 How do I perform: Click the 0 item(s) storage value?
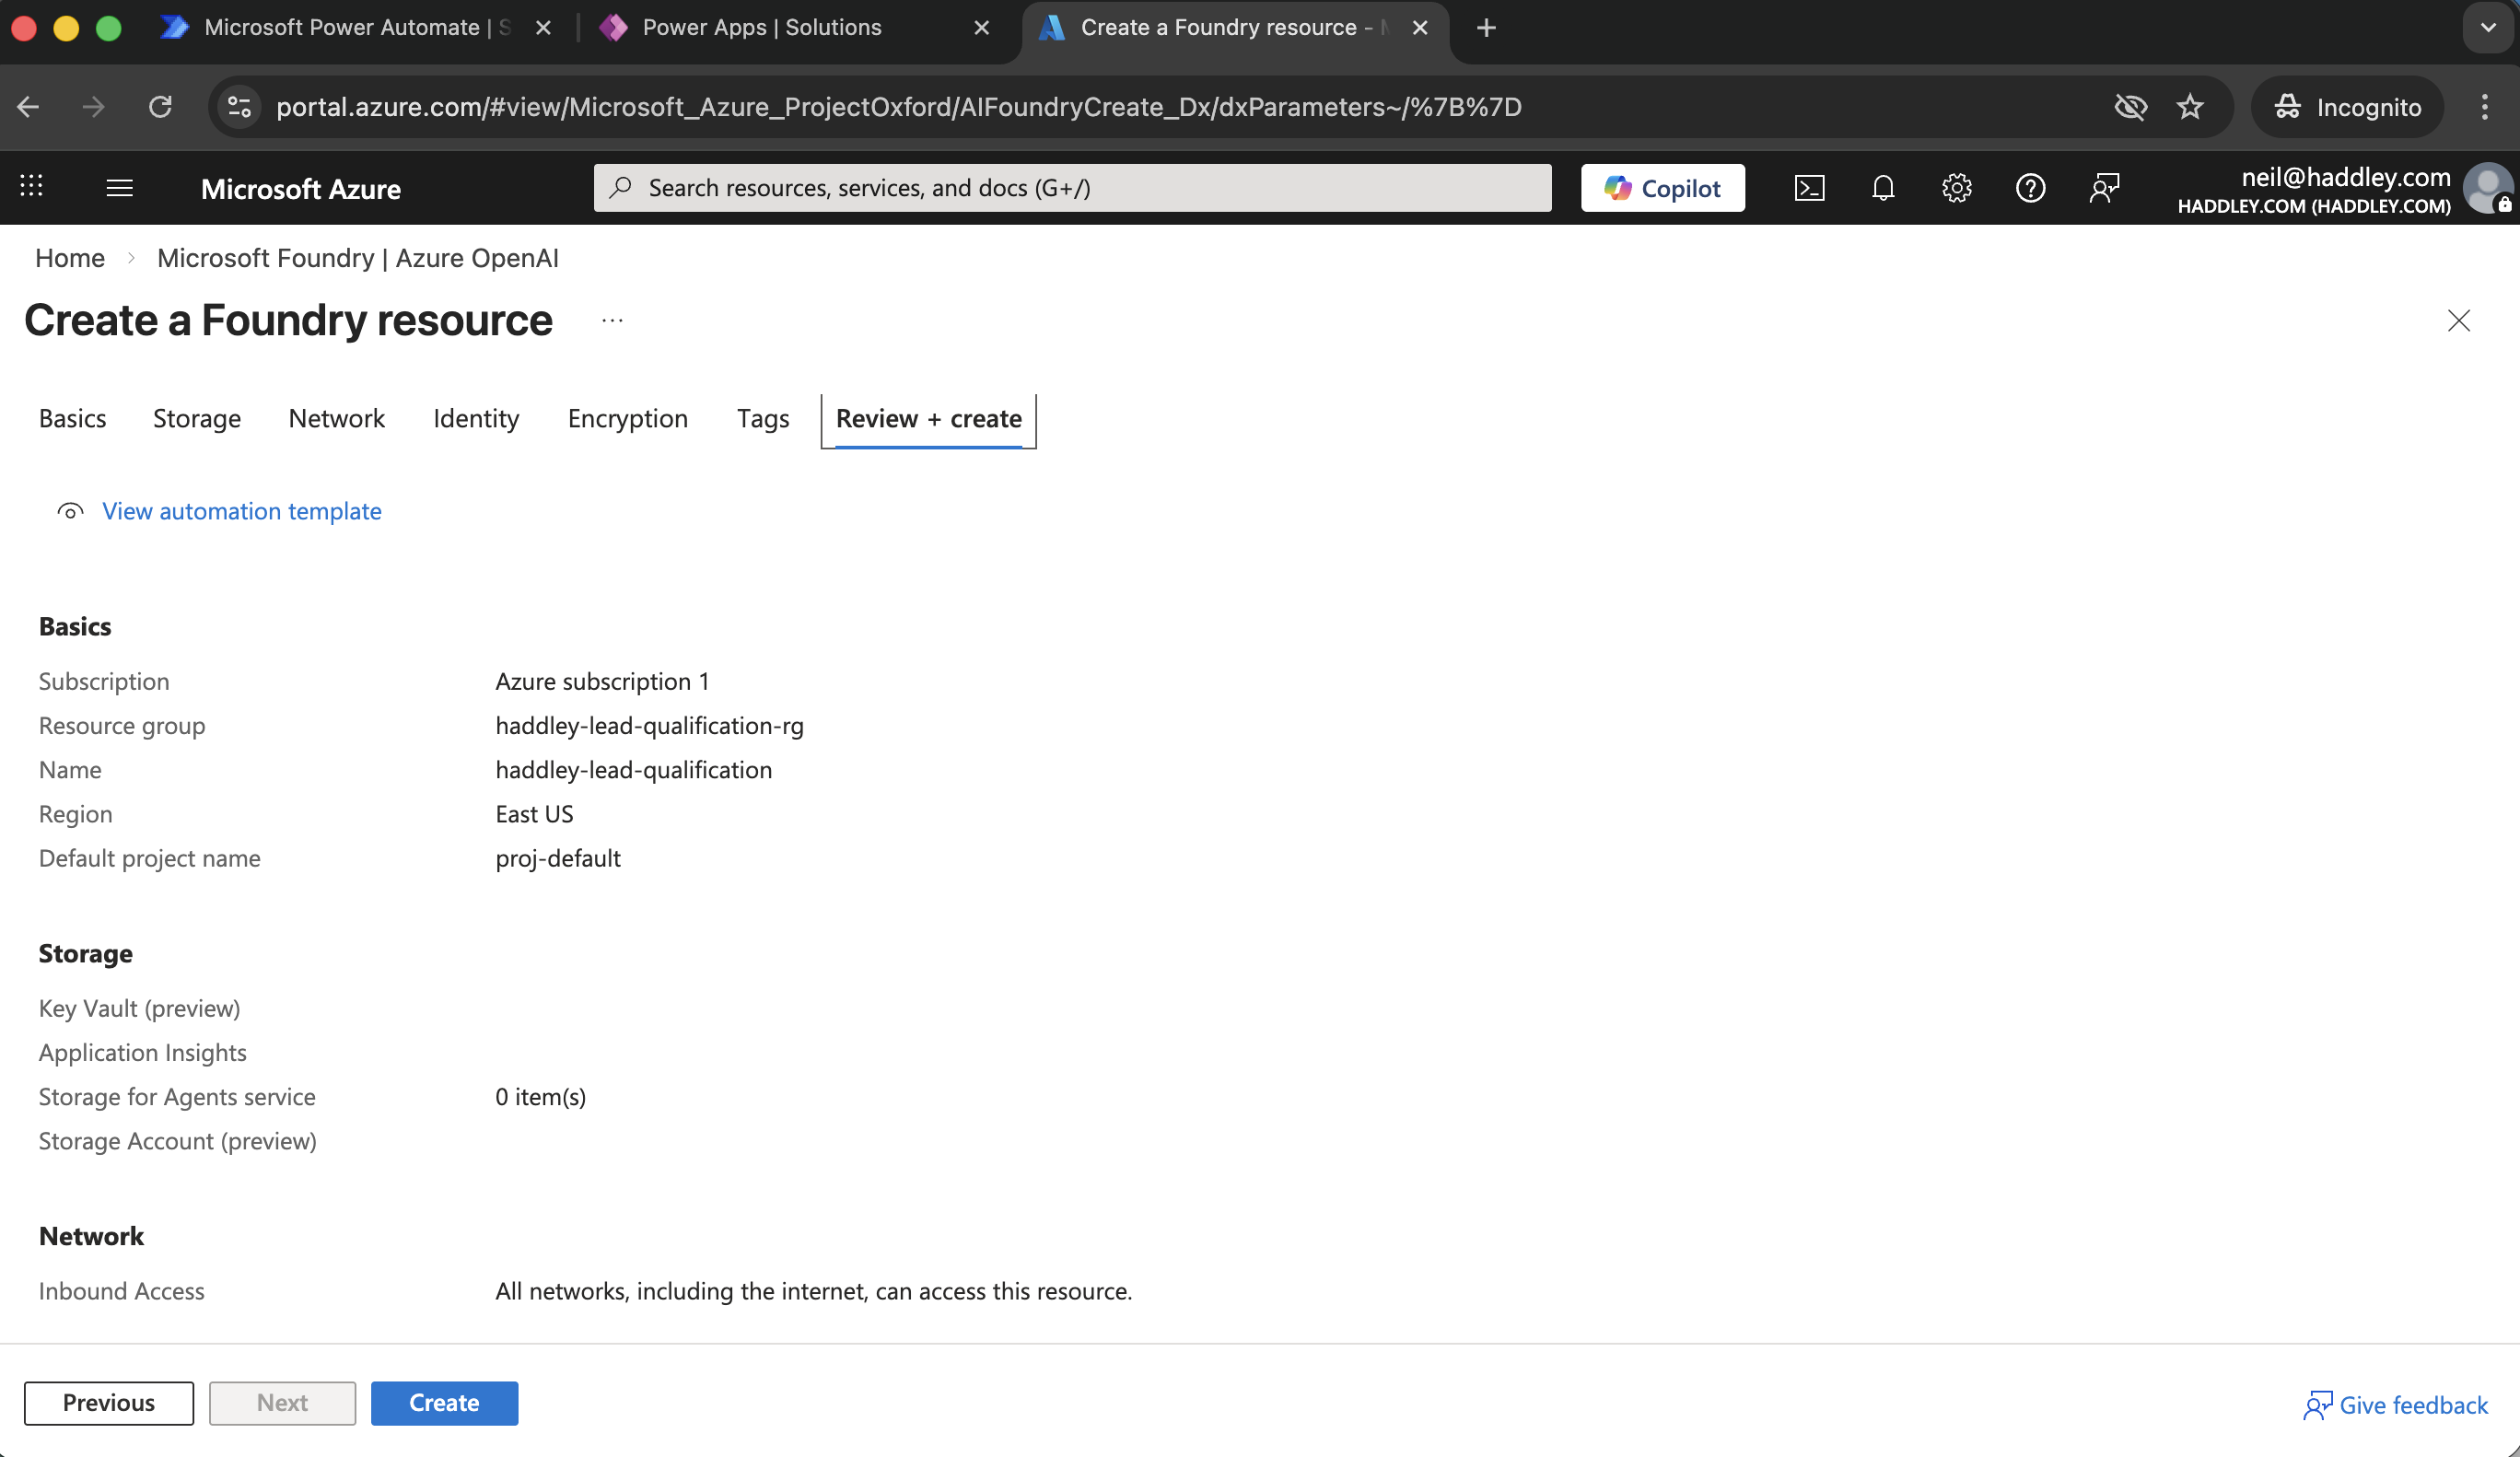point(540,1097)
